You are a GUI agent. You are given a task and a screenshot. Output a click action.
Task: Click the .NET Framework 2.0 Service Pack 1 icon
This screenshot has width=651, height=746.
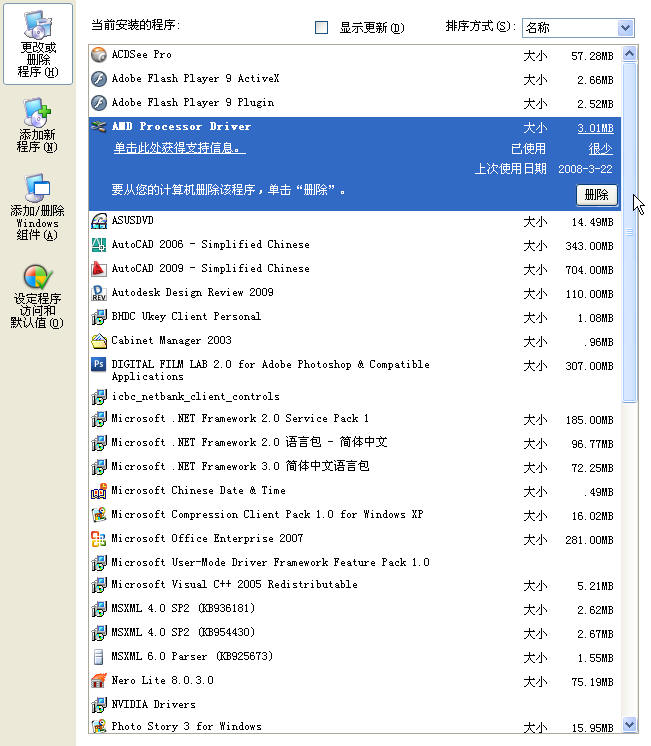99,419
